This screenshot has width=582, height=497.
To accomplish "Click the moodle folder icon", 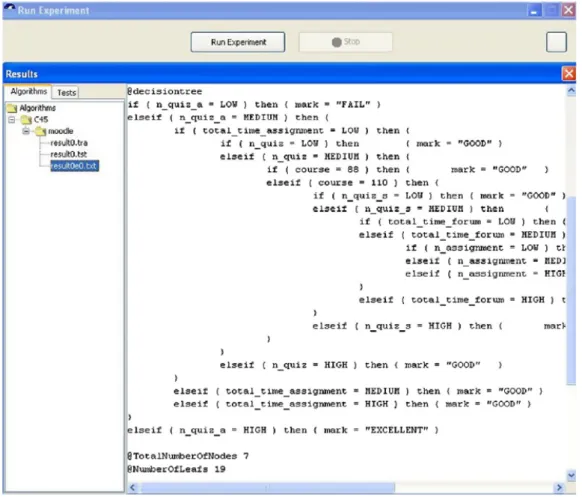I will tap(41, 131).
